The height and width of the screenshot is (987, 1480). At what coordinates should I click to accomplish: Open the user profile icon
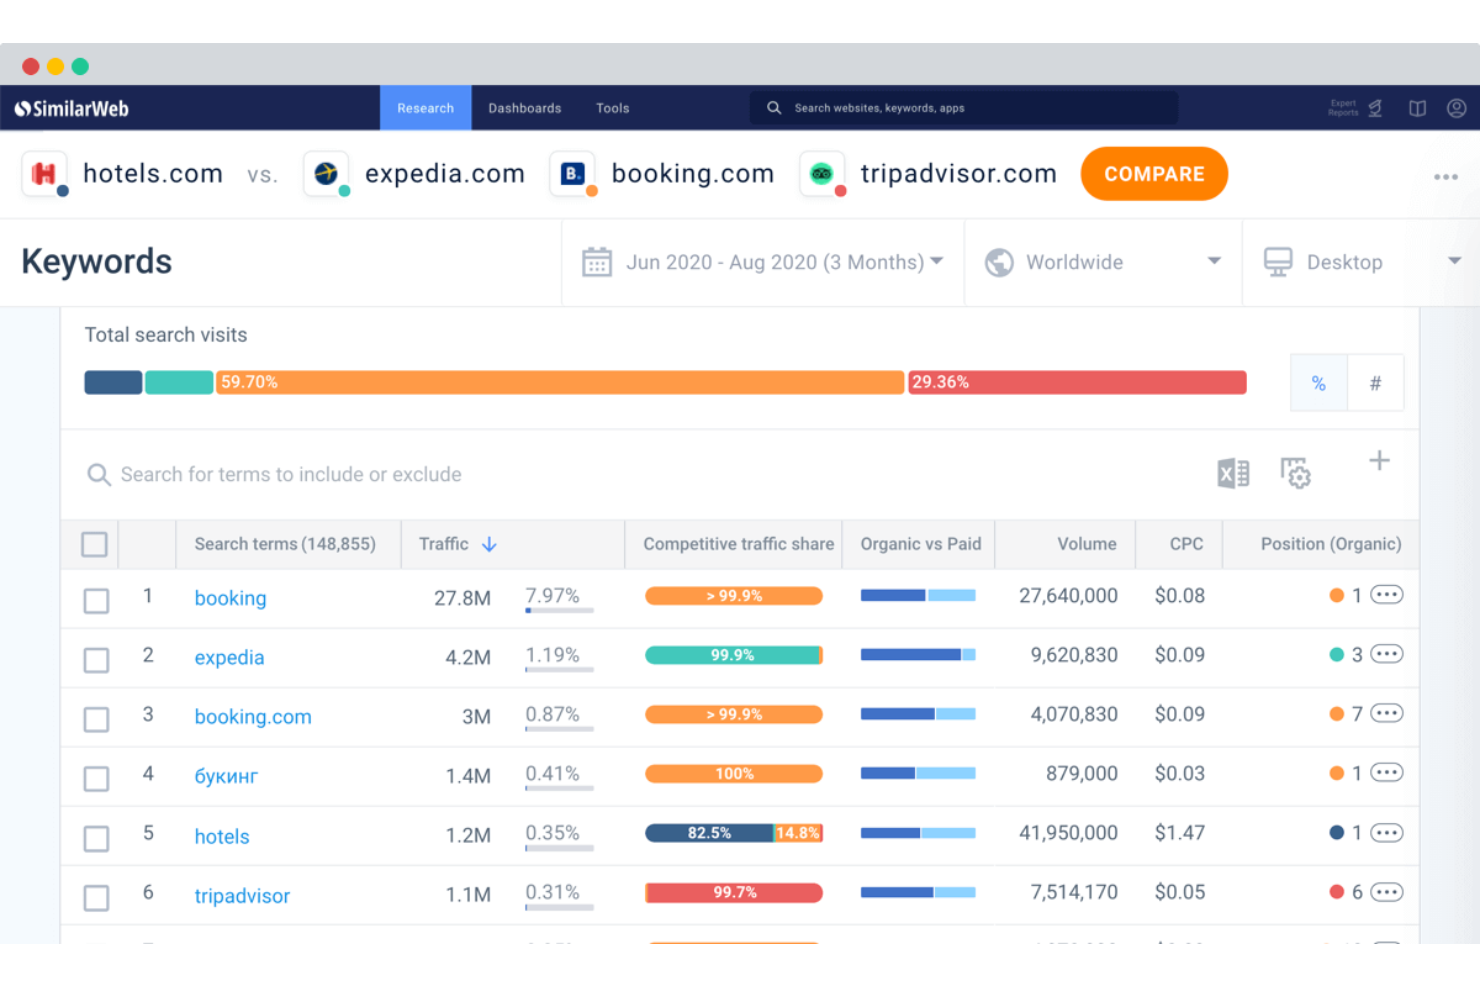(1456, 108)
